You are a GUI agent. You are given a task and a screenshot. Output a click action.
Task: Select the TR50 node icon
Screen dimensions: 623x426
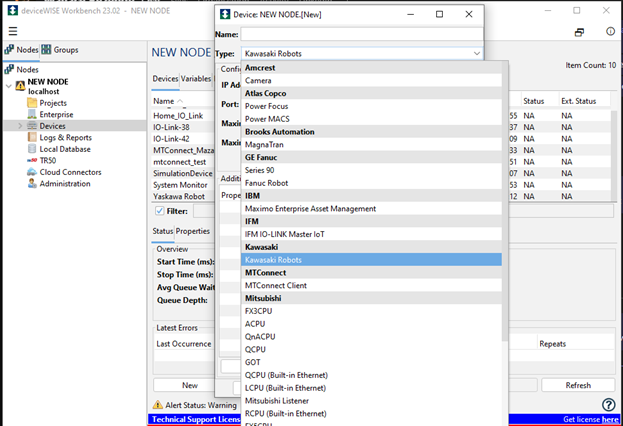pos(31,161)
